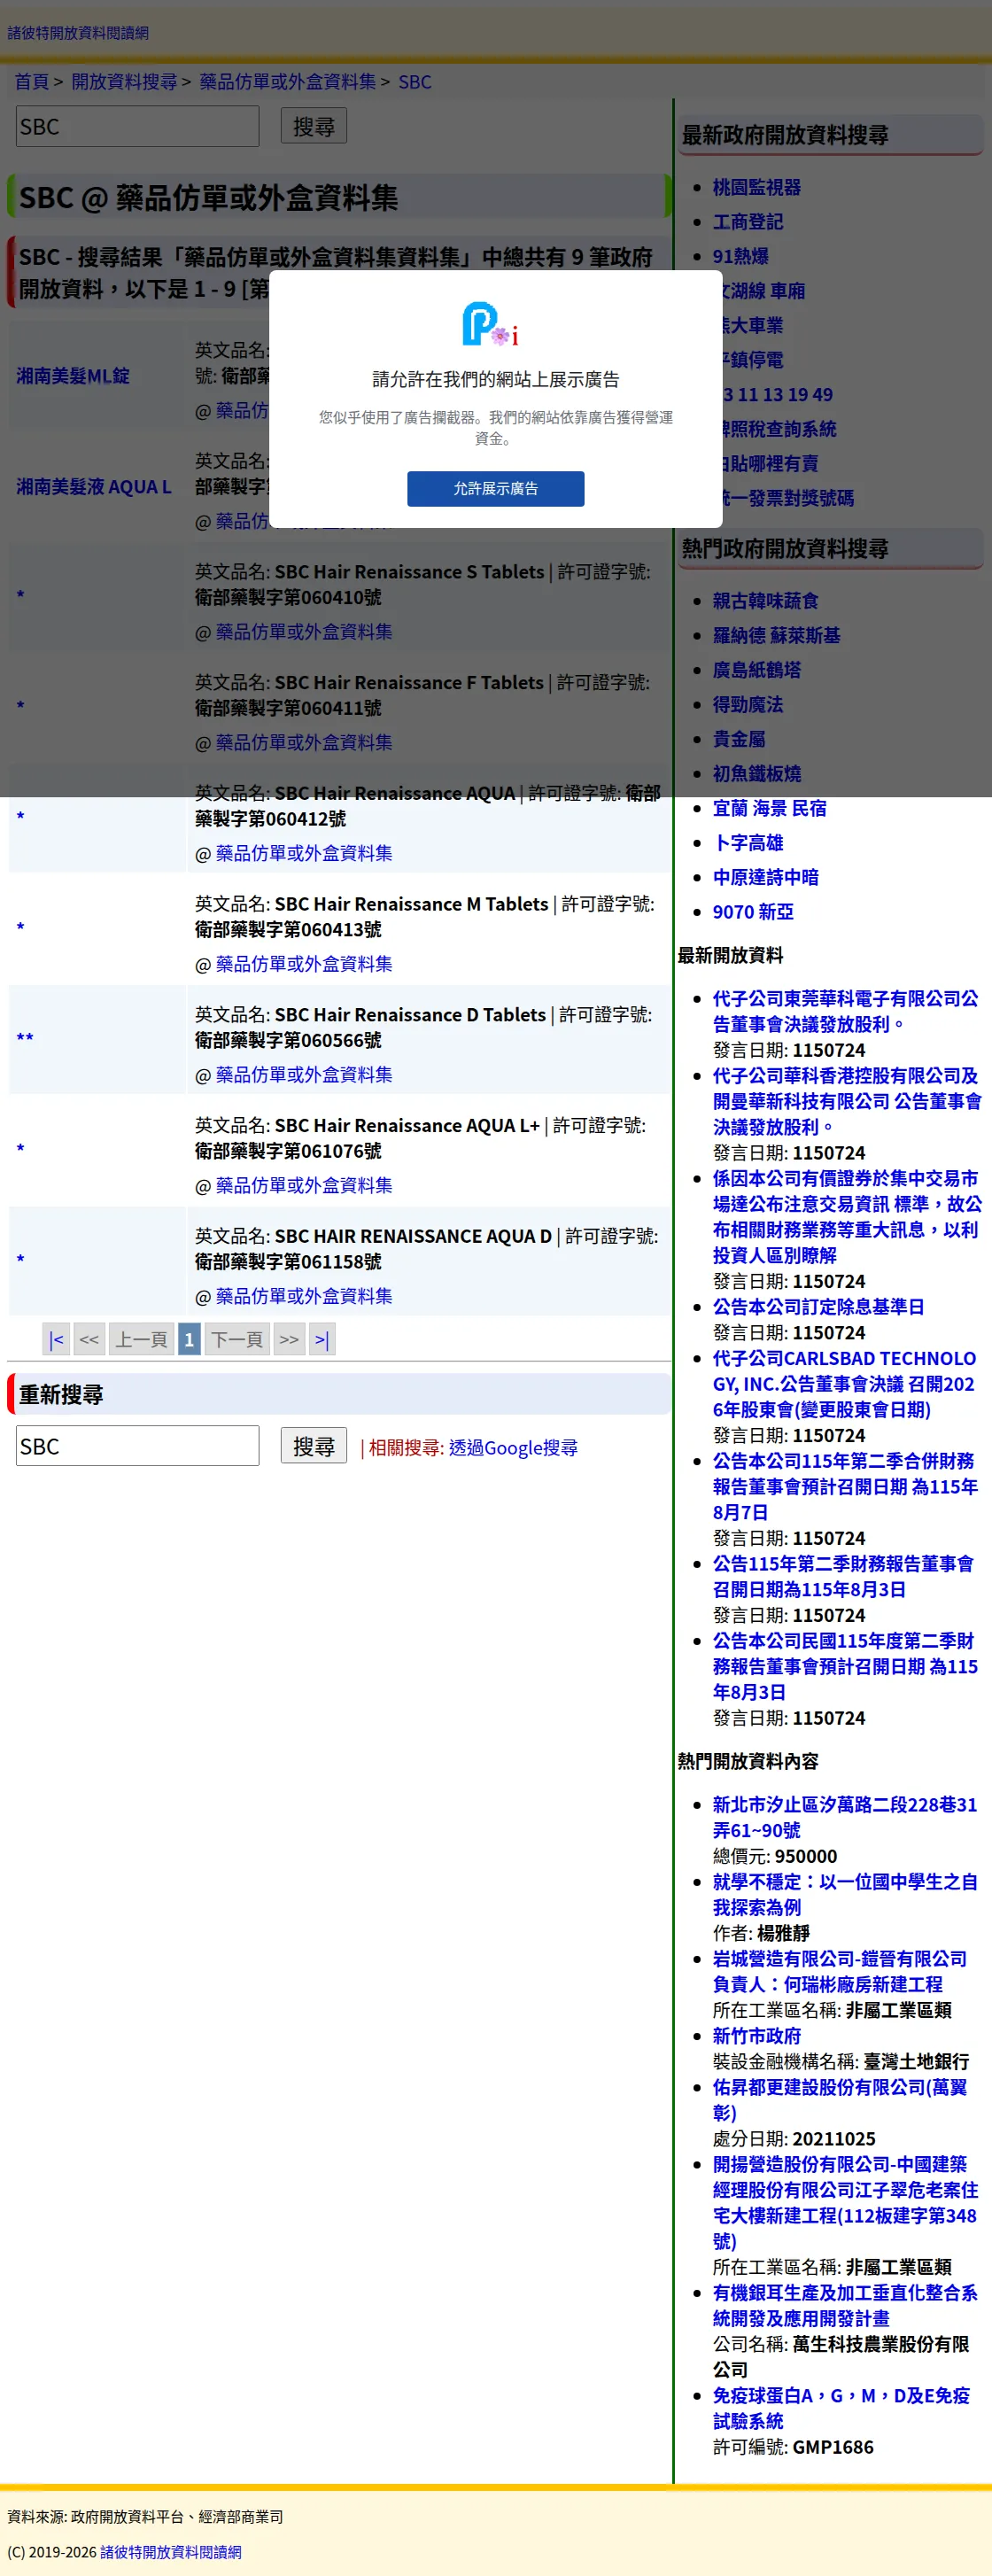Open 就學不穩定 article link

844,1894
